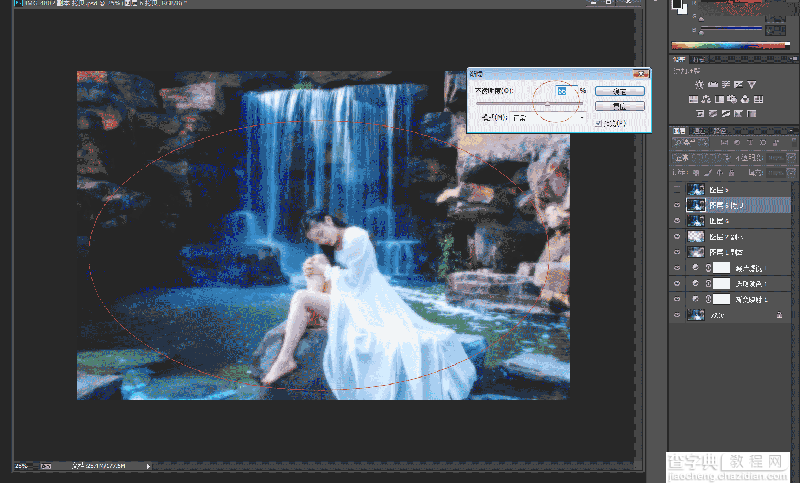Add a Gradient Map adjustment layer
Viewport: 800px width, 483px height.
tap(752, 114)
